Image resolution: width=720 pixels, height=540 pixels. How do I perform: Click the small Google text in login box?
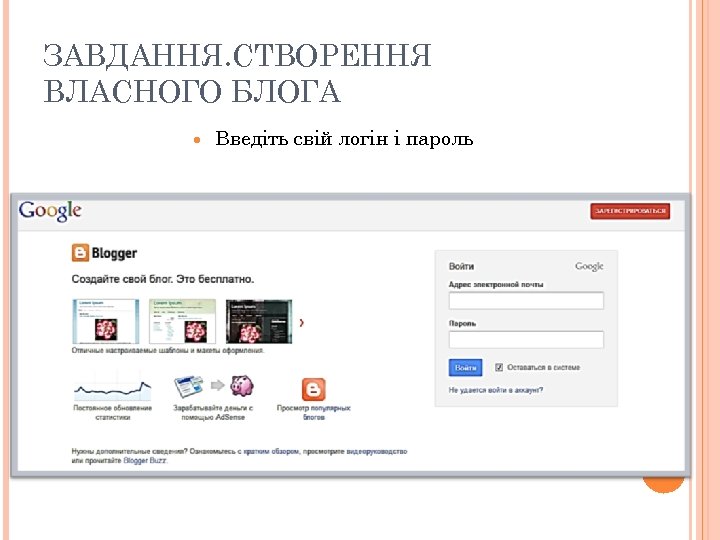[589, 266]
